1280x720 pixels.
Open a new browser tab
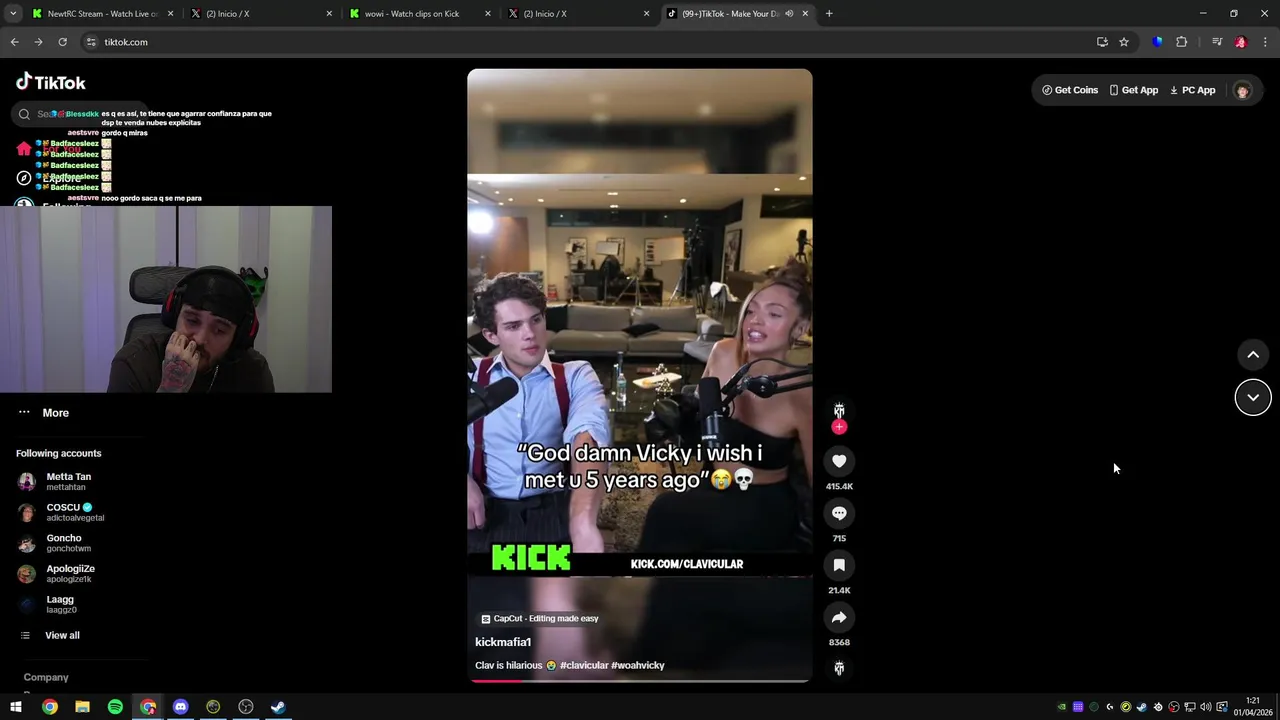(829, 14)
